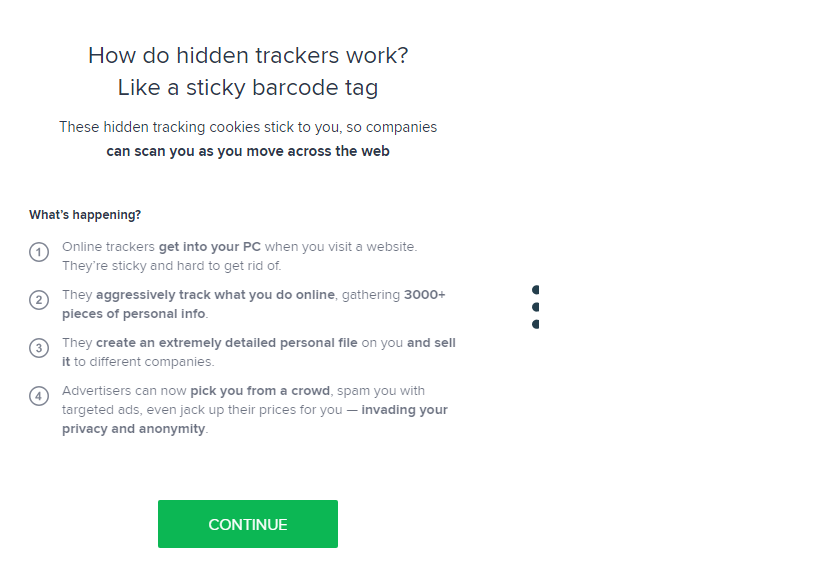Click bold text '3000+' in step two
Viewport: 819px width, 585px height.
(425, 295)
